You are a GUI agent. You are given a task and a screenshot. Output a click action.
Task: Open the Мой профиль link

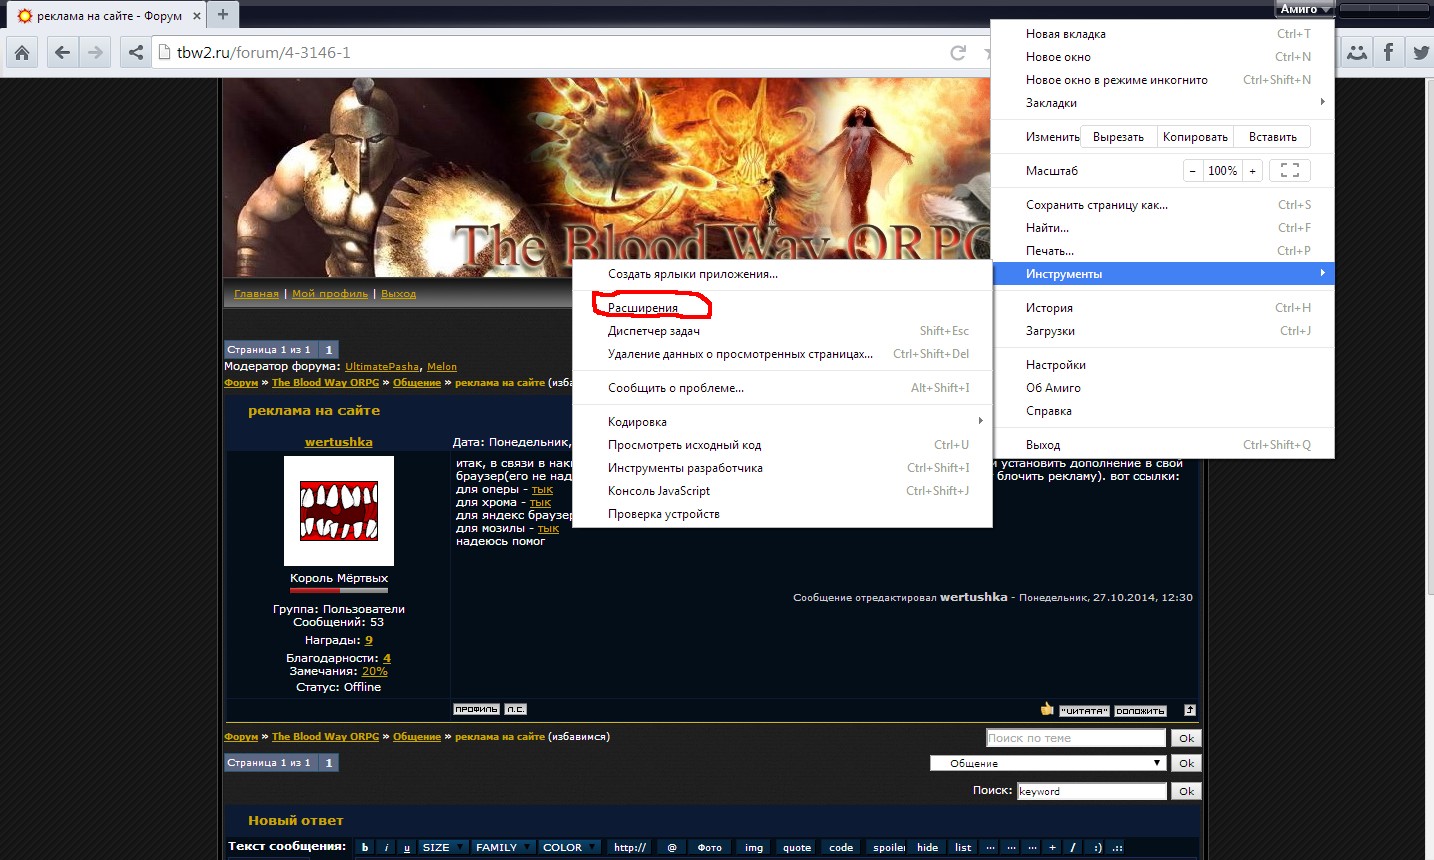pyautogui.click(x=330, y=294)
